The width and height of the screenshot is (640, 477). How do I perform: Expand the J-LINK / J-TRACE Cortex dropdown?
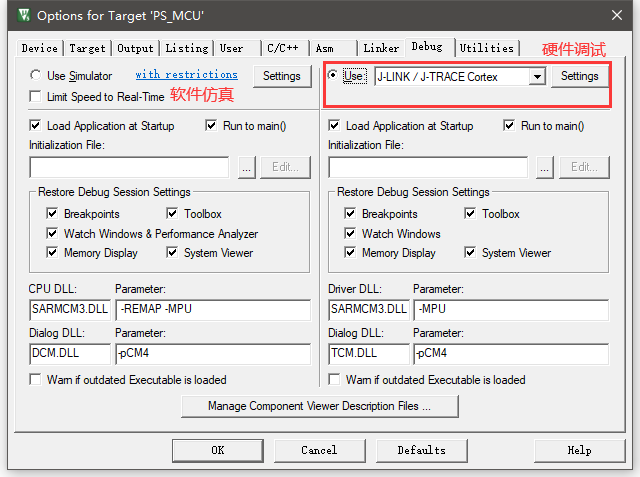(x=537, y=76)
